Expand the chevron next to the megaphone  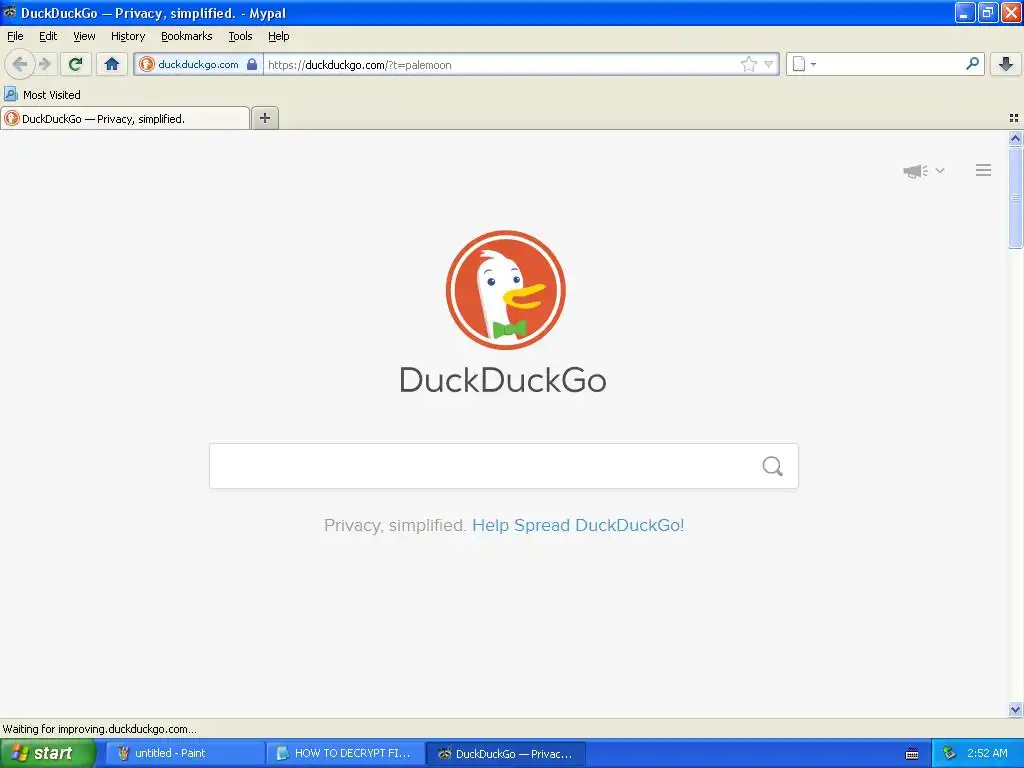tap(940, 170)
